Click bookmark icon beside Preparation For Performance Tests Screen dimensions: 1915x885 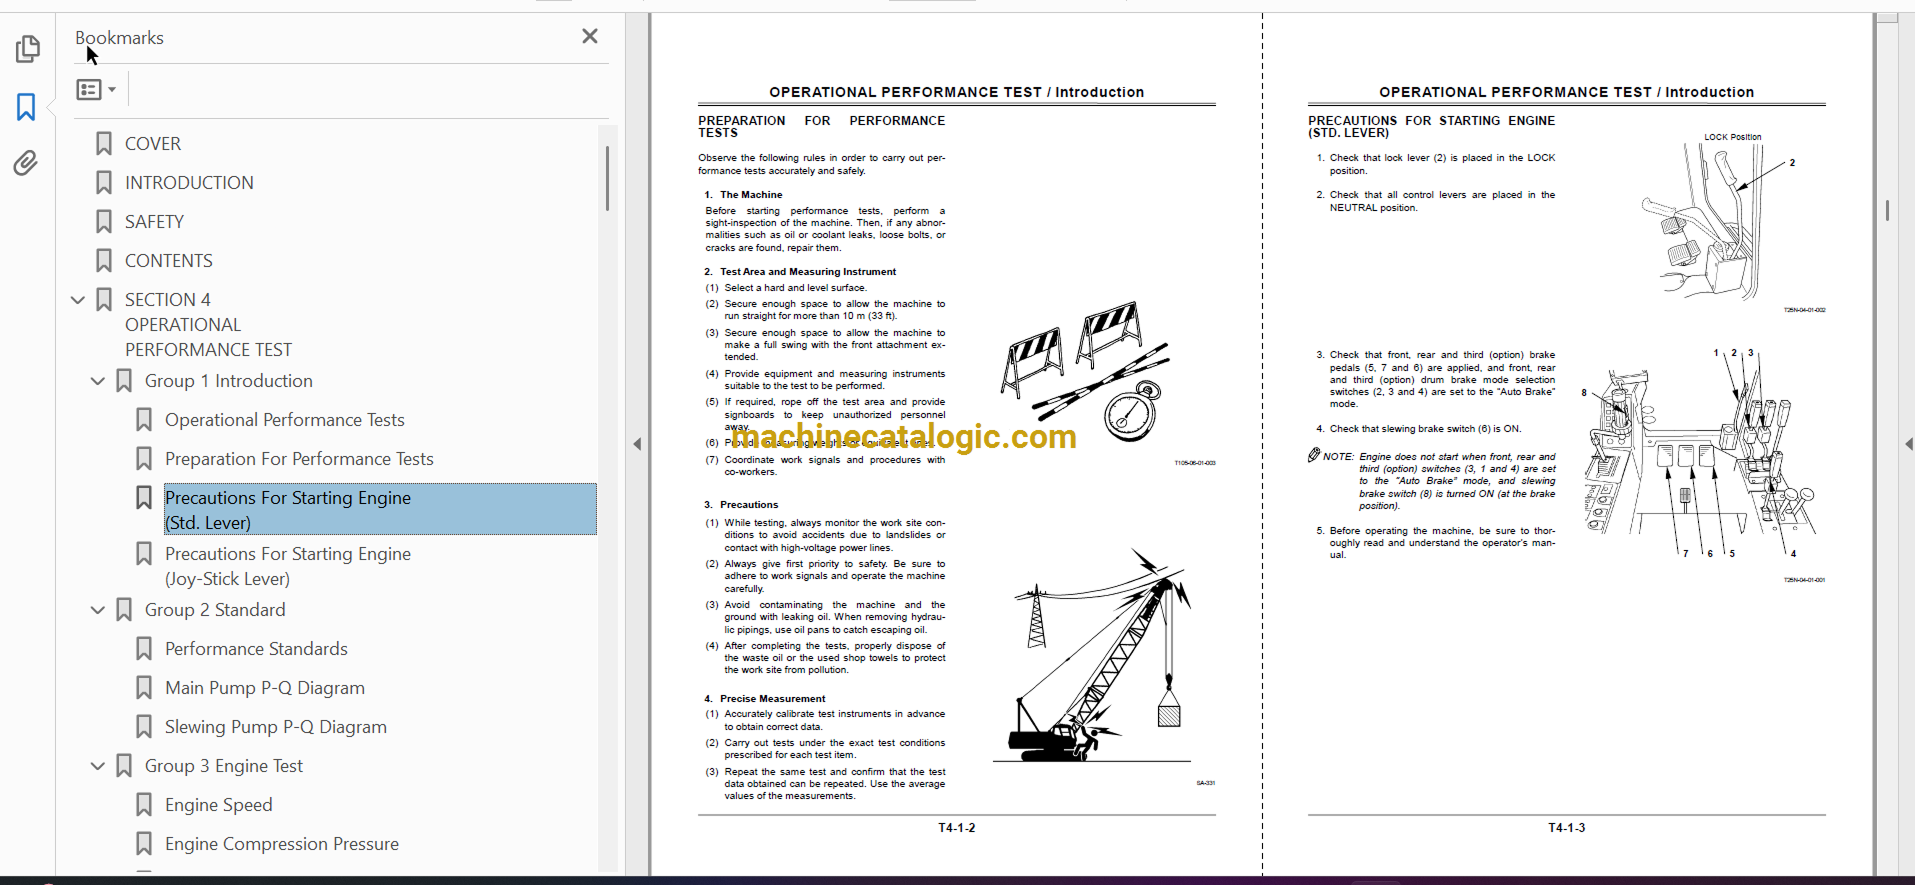(x=144, y=459)
